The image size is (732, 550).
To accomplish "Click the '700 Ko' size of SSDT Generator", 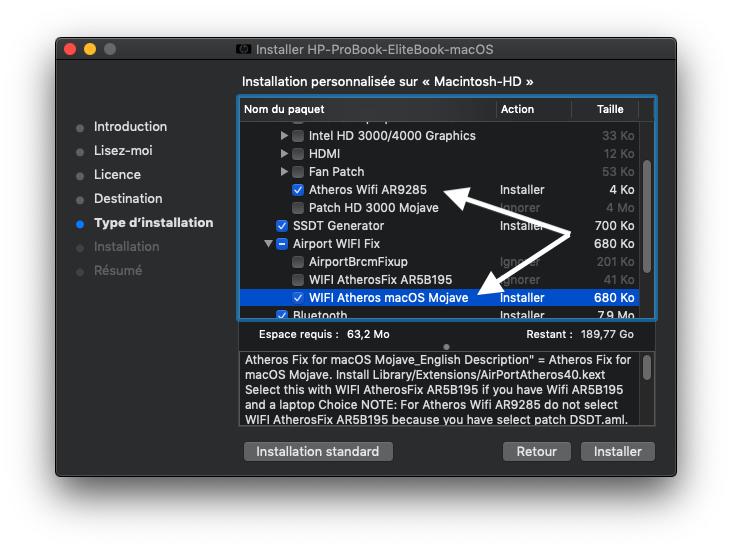I will (x=614, y=226).
